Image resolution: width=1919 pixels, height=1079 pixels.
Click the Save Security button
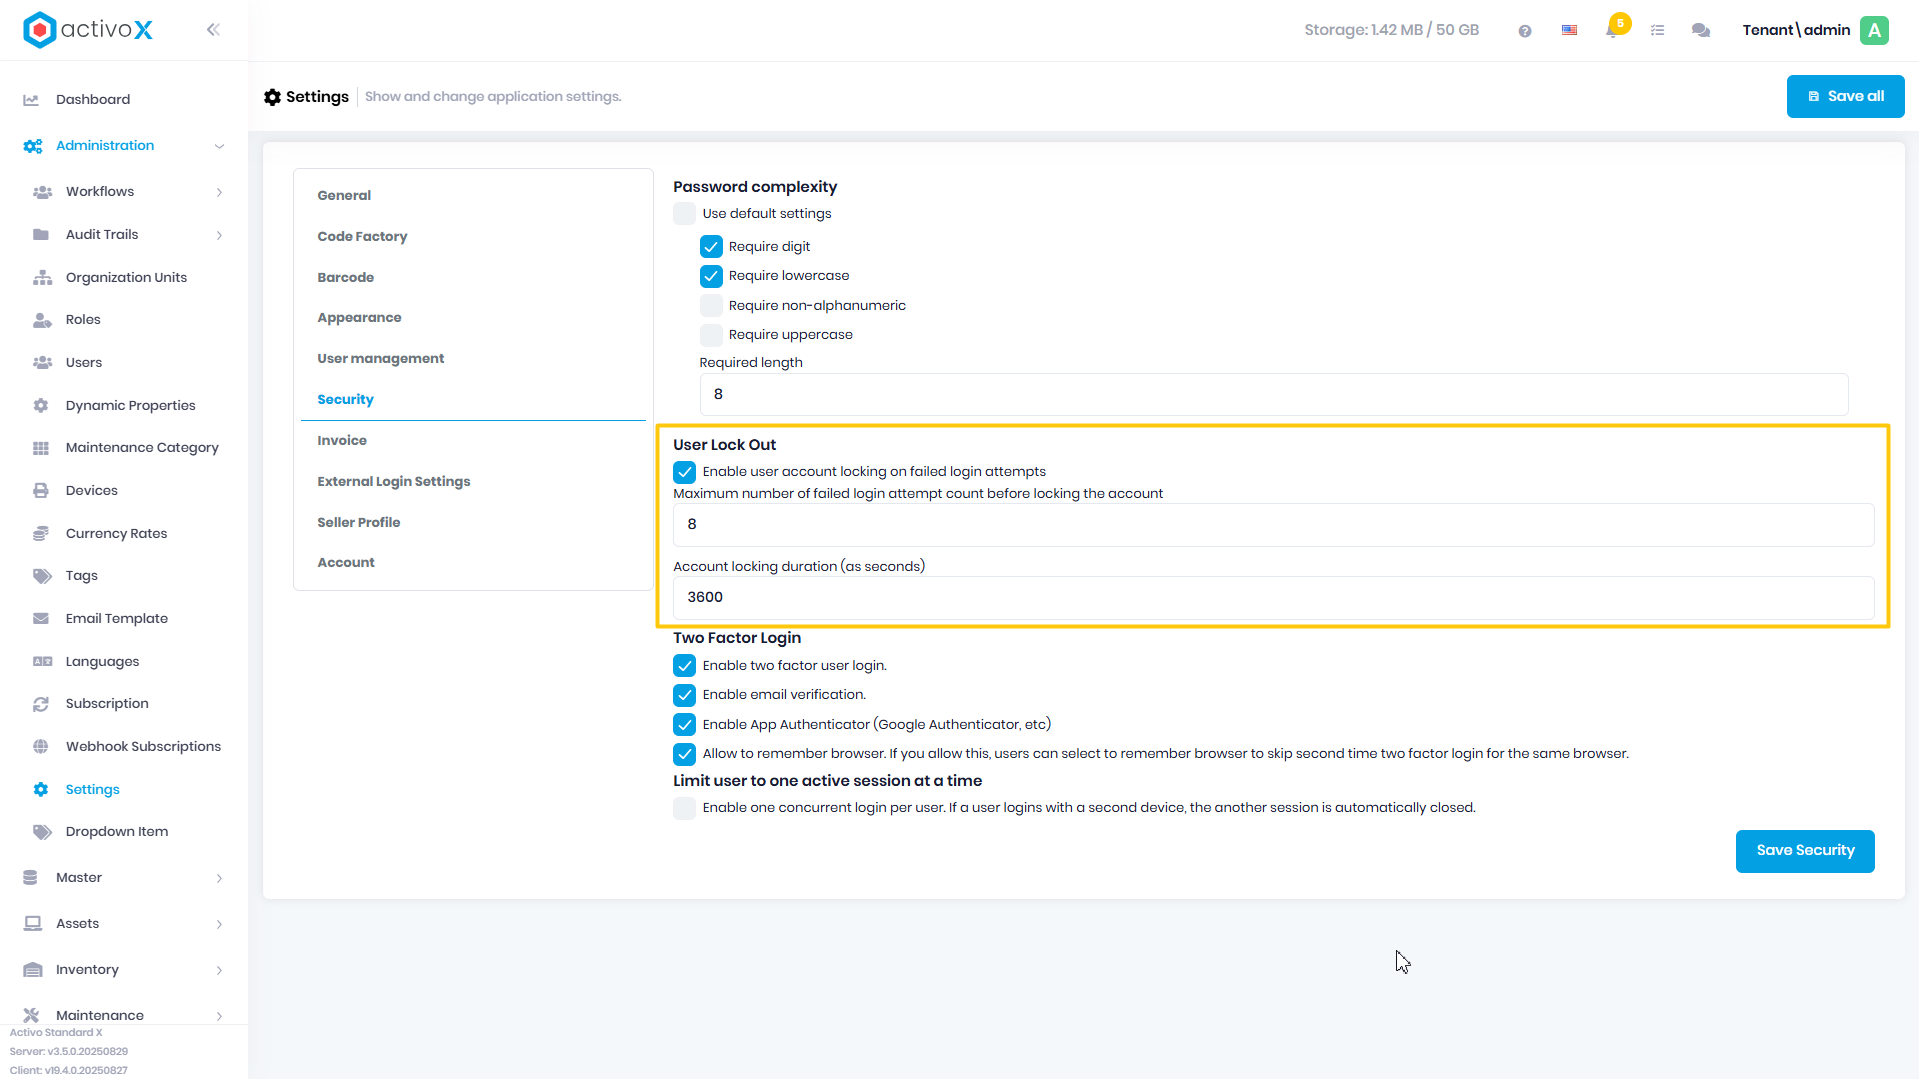click(1805, 851)
